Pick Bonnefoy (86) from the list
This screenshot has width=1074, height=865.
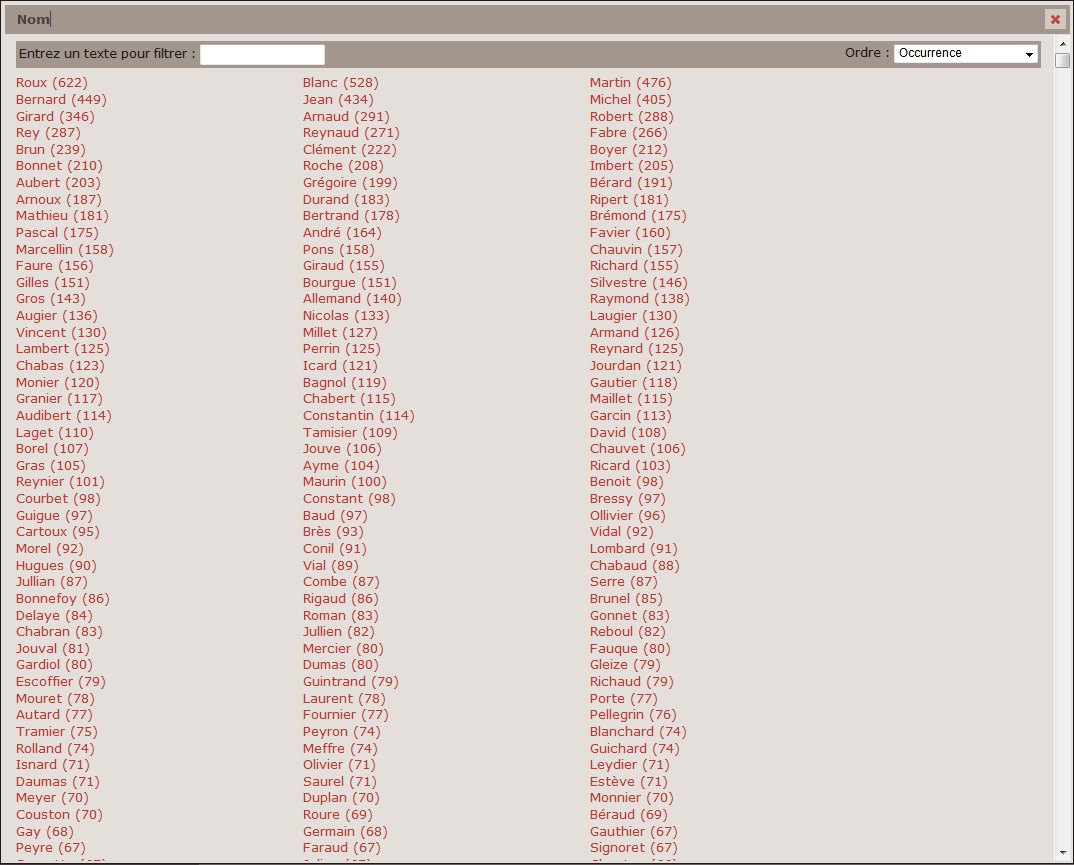pyautogui.click(x=63, y=599)
